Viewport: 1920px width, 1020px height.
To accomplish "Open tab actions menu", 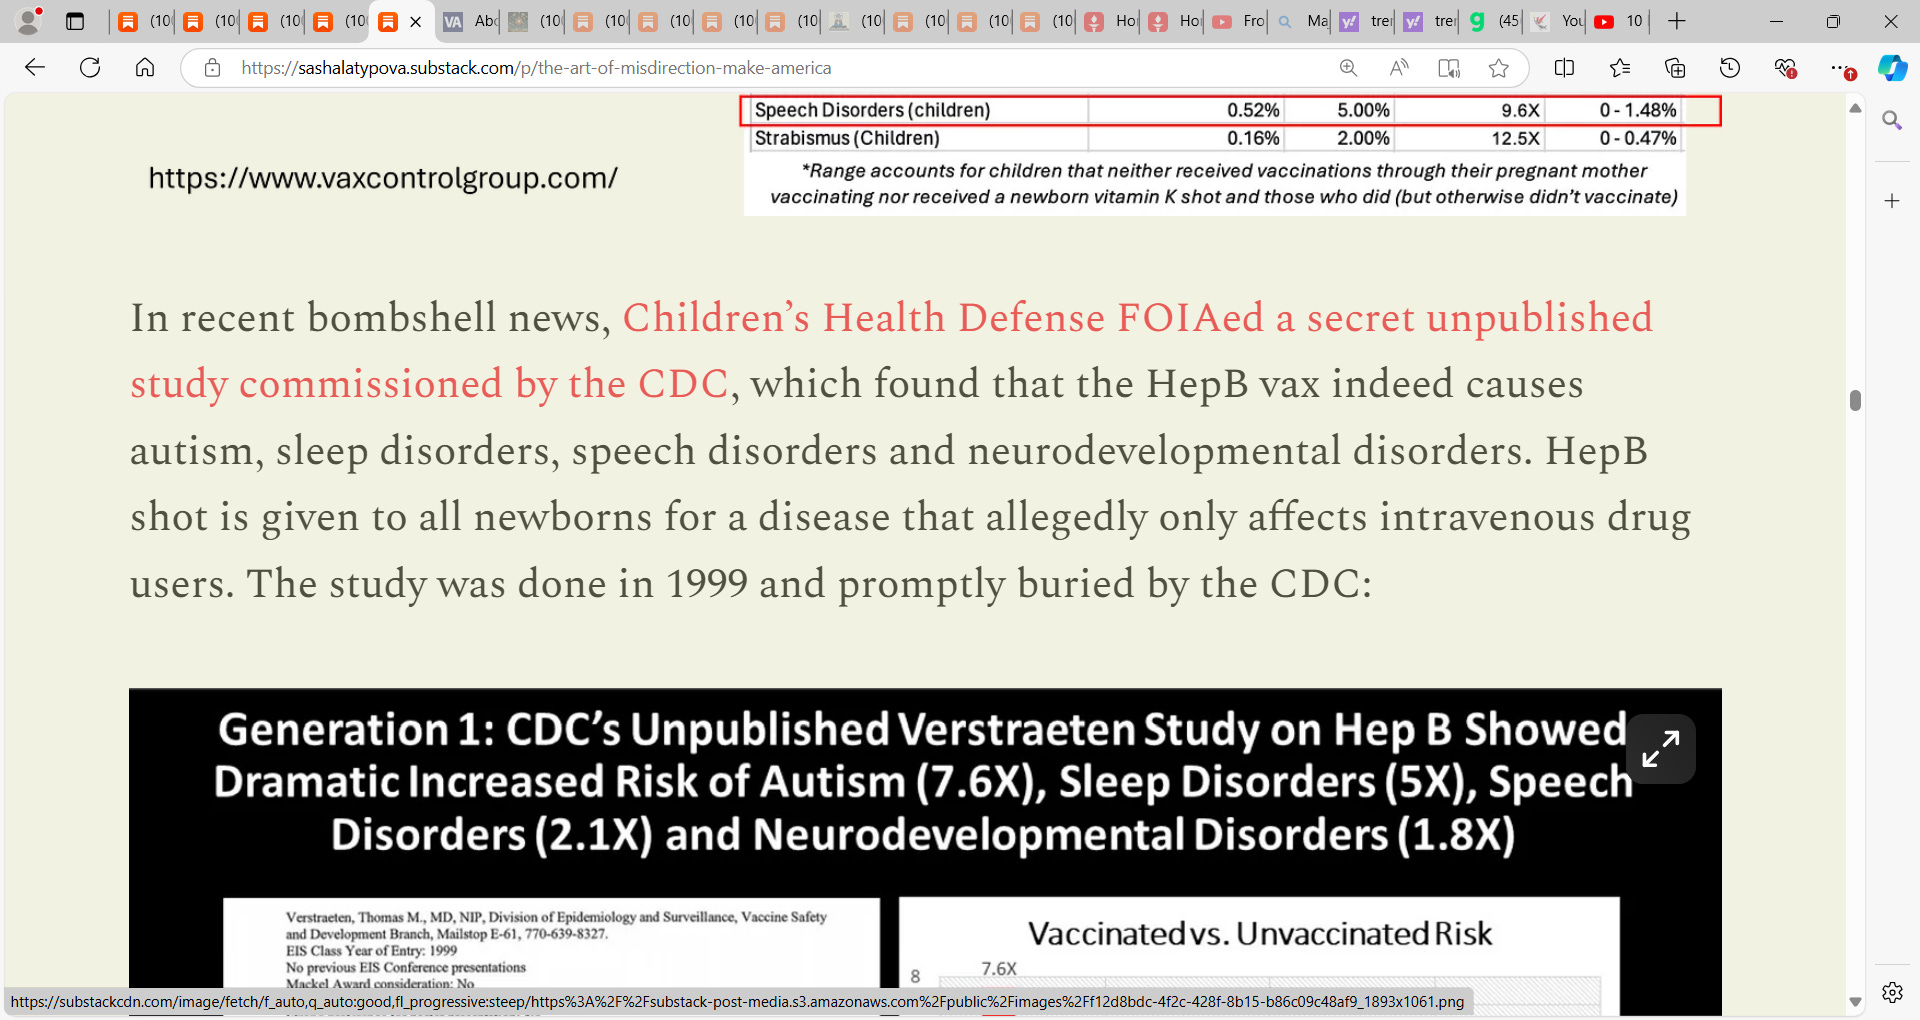I will point(75,21).
